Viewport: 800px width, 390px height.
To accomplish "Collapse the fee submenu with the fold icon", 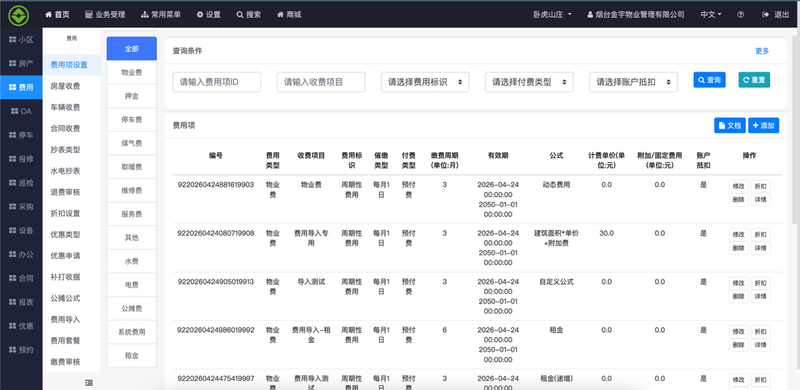I will tap(89, 382).
